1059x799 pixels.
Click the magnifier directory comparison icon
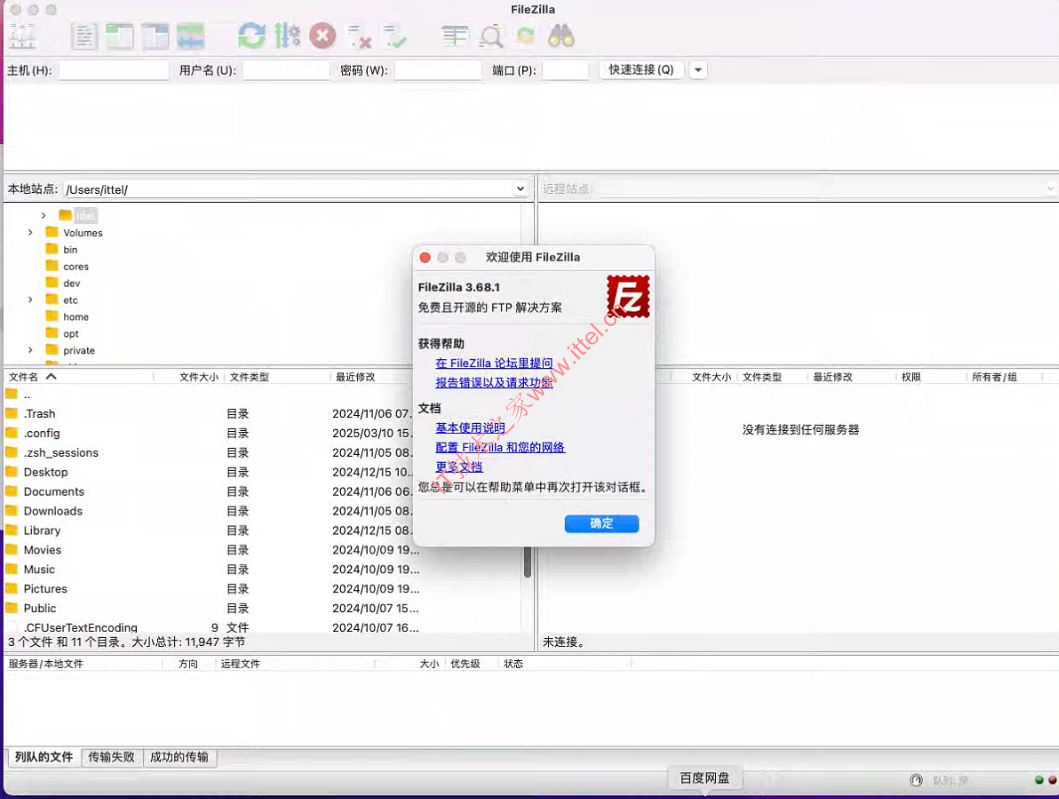tap(491, 36)
